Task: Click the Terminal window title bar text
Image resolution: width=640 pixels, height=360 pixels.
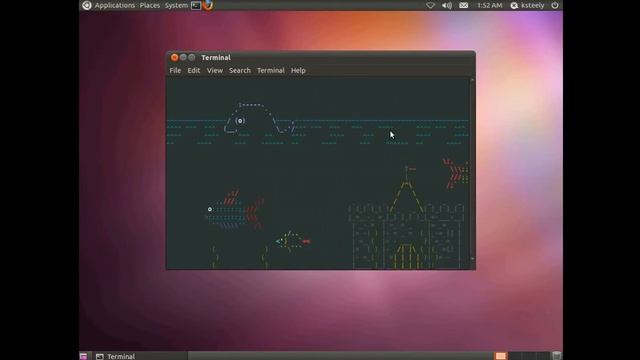Action: click(216, 58)
